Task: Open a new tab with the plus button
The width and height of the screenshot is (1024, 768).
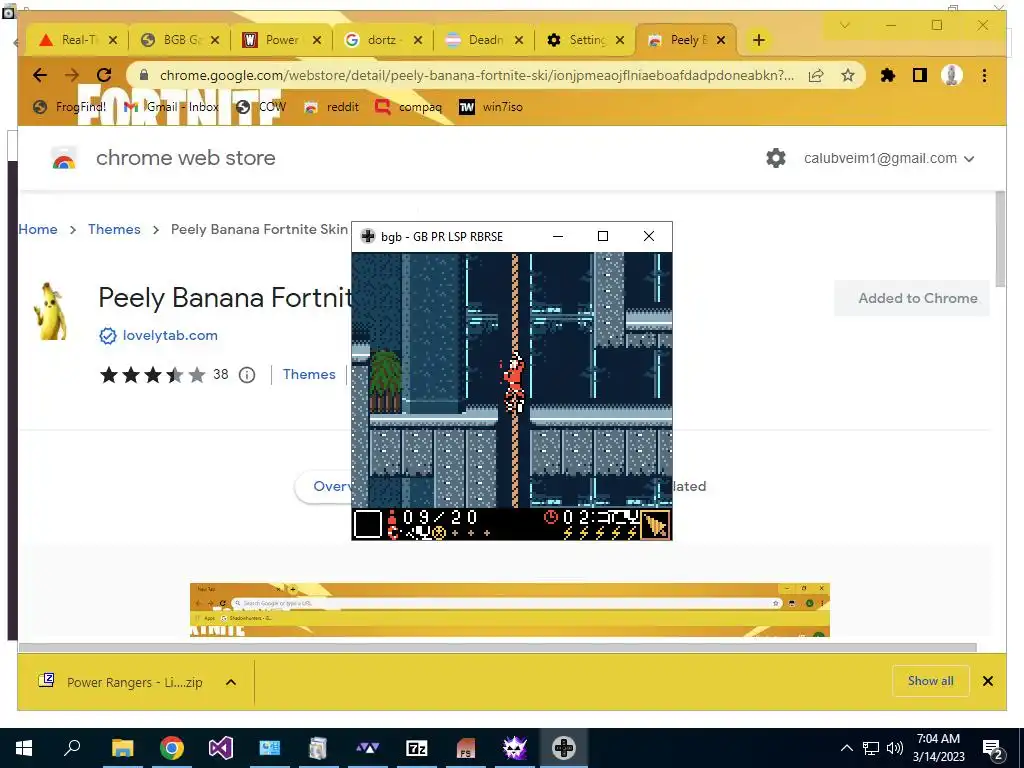Action: (758, 40)
